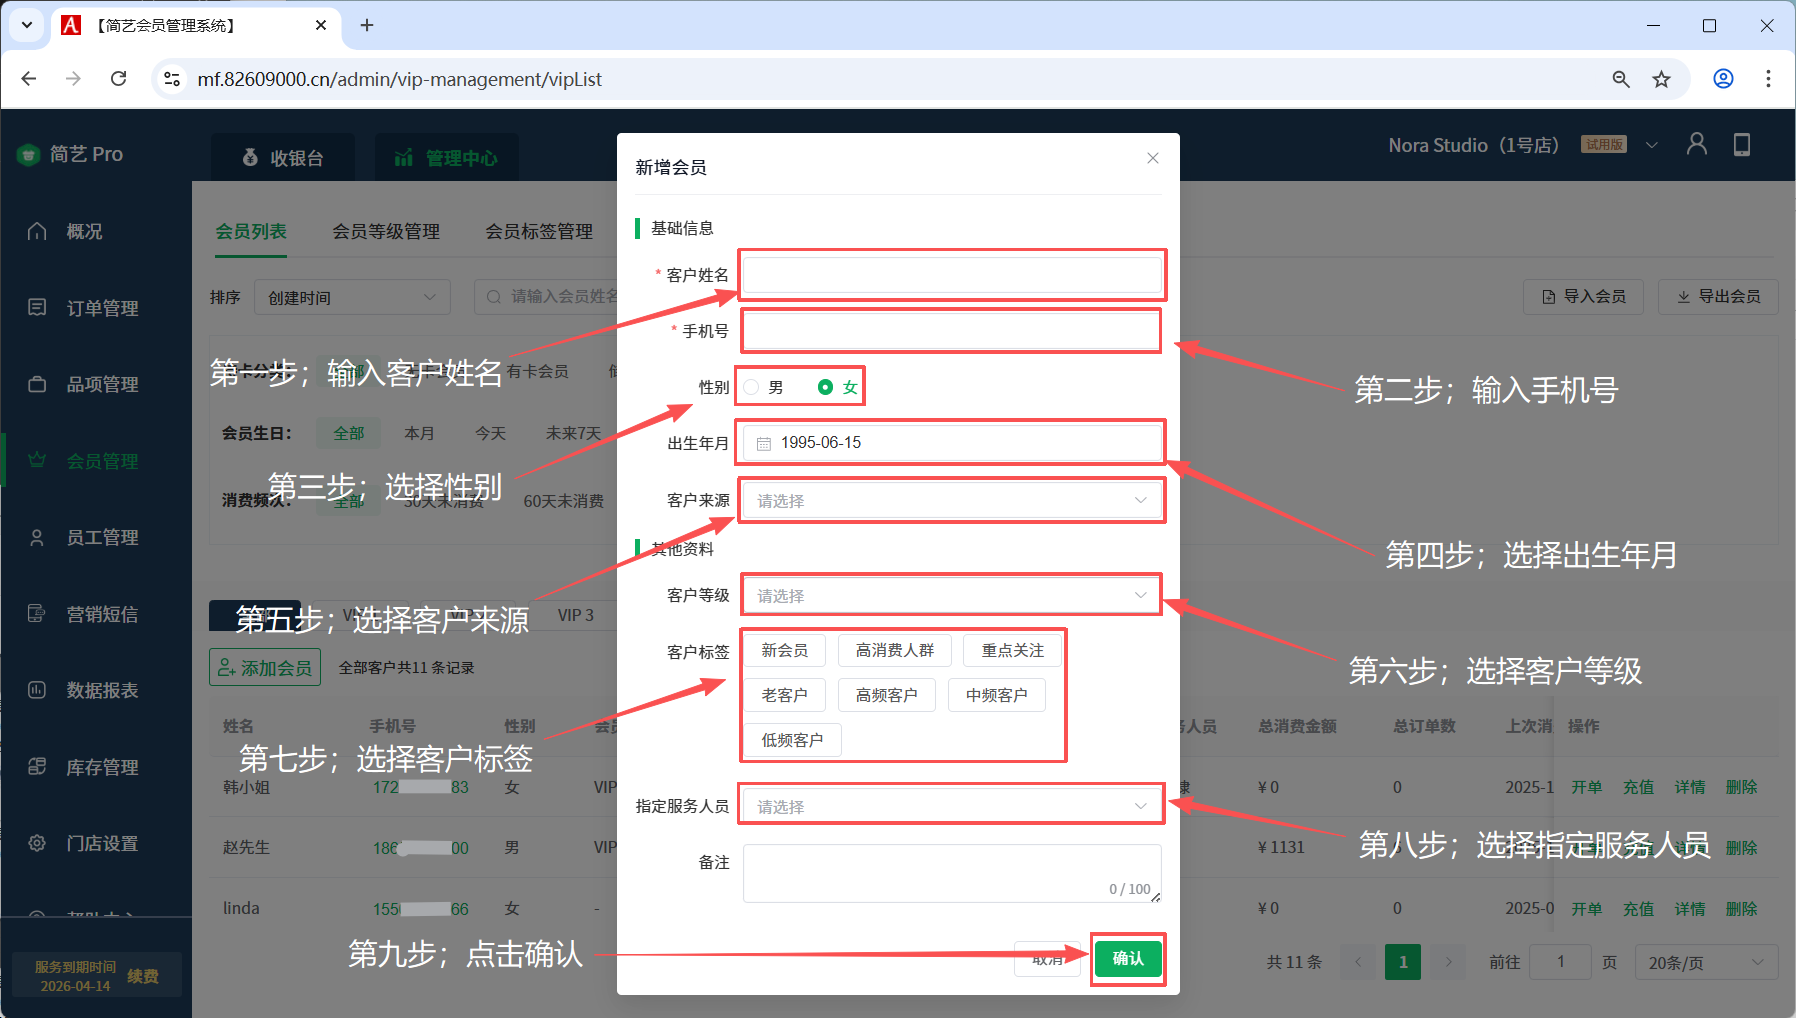Close the 新增会员 dialog with X icon
Image resolution: width=1796 pixels, height=1018 pixels.
1152,158
